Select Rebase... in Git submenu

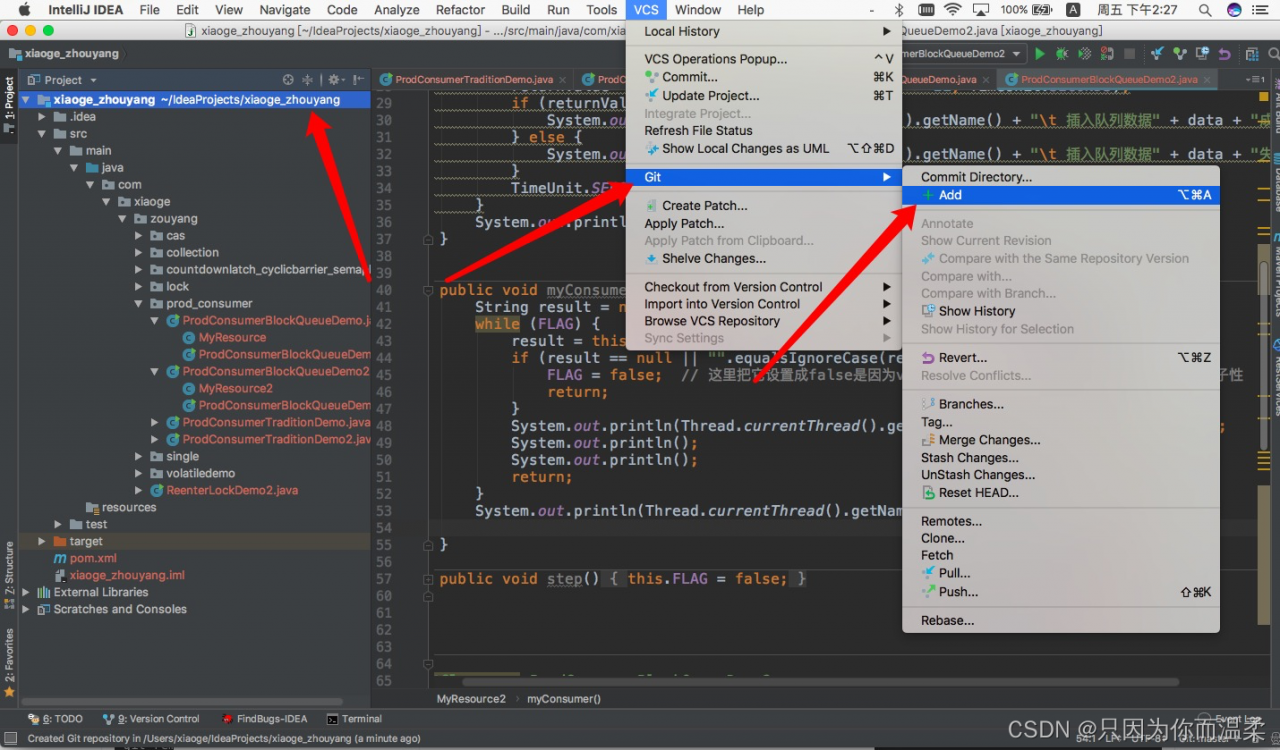[x=1061, y=621]
